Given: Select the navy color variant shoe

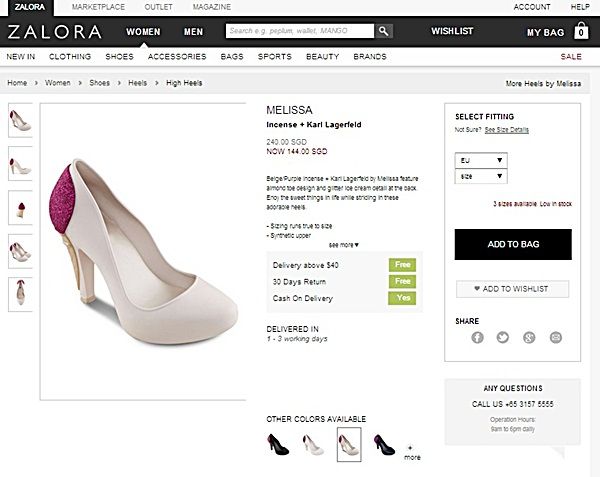Looking at the screenshot, I should tap(384, 444).
